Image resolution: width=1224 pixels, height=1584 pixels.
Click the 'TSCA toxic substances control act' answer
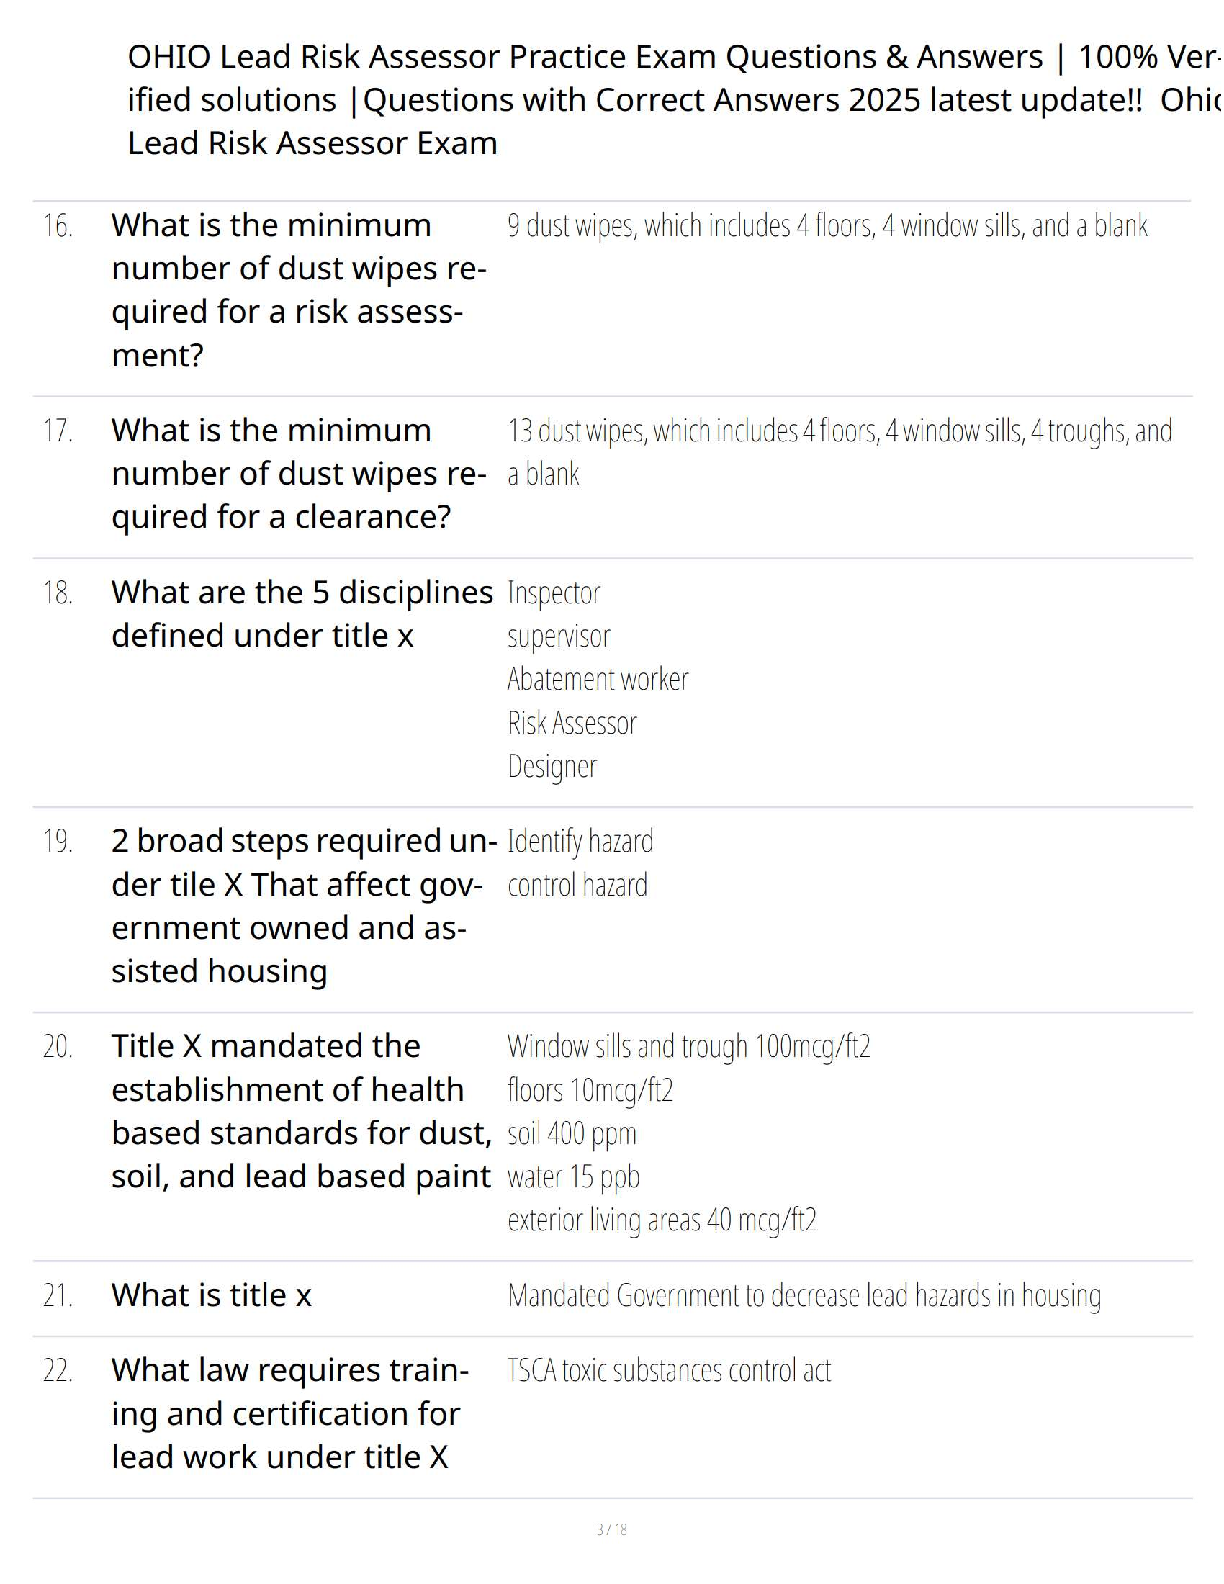point(669,1371)
